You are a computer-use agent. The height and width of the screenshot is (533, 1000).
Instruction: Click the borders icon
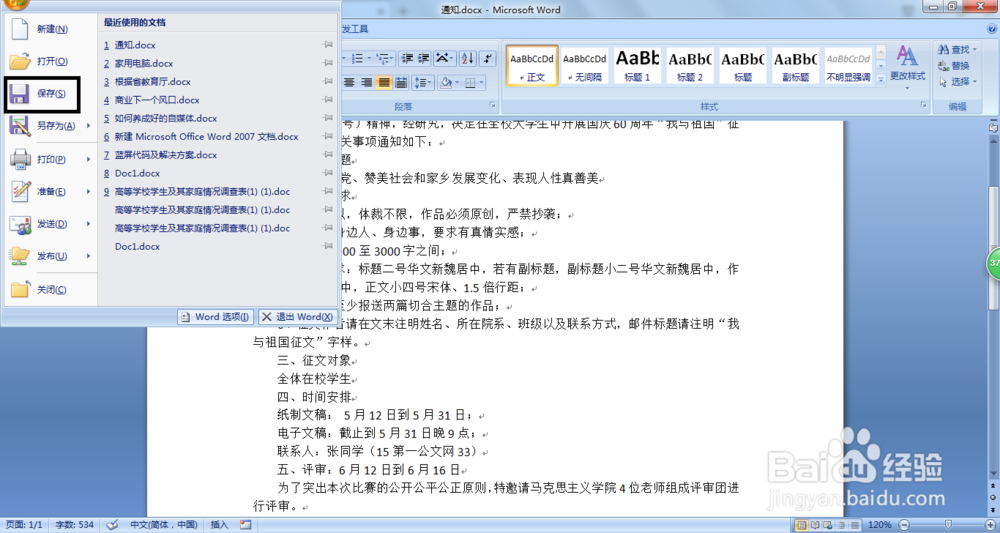[x=469, y=82]
